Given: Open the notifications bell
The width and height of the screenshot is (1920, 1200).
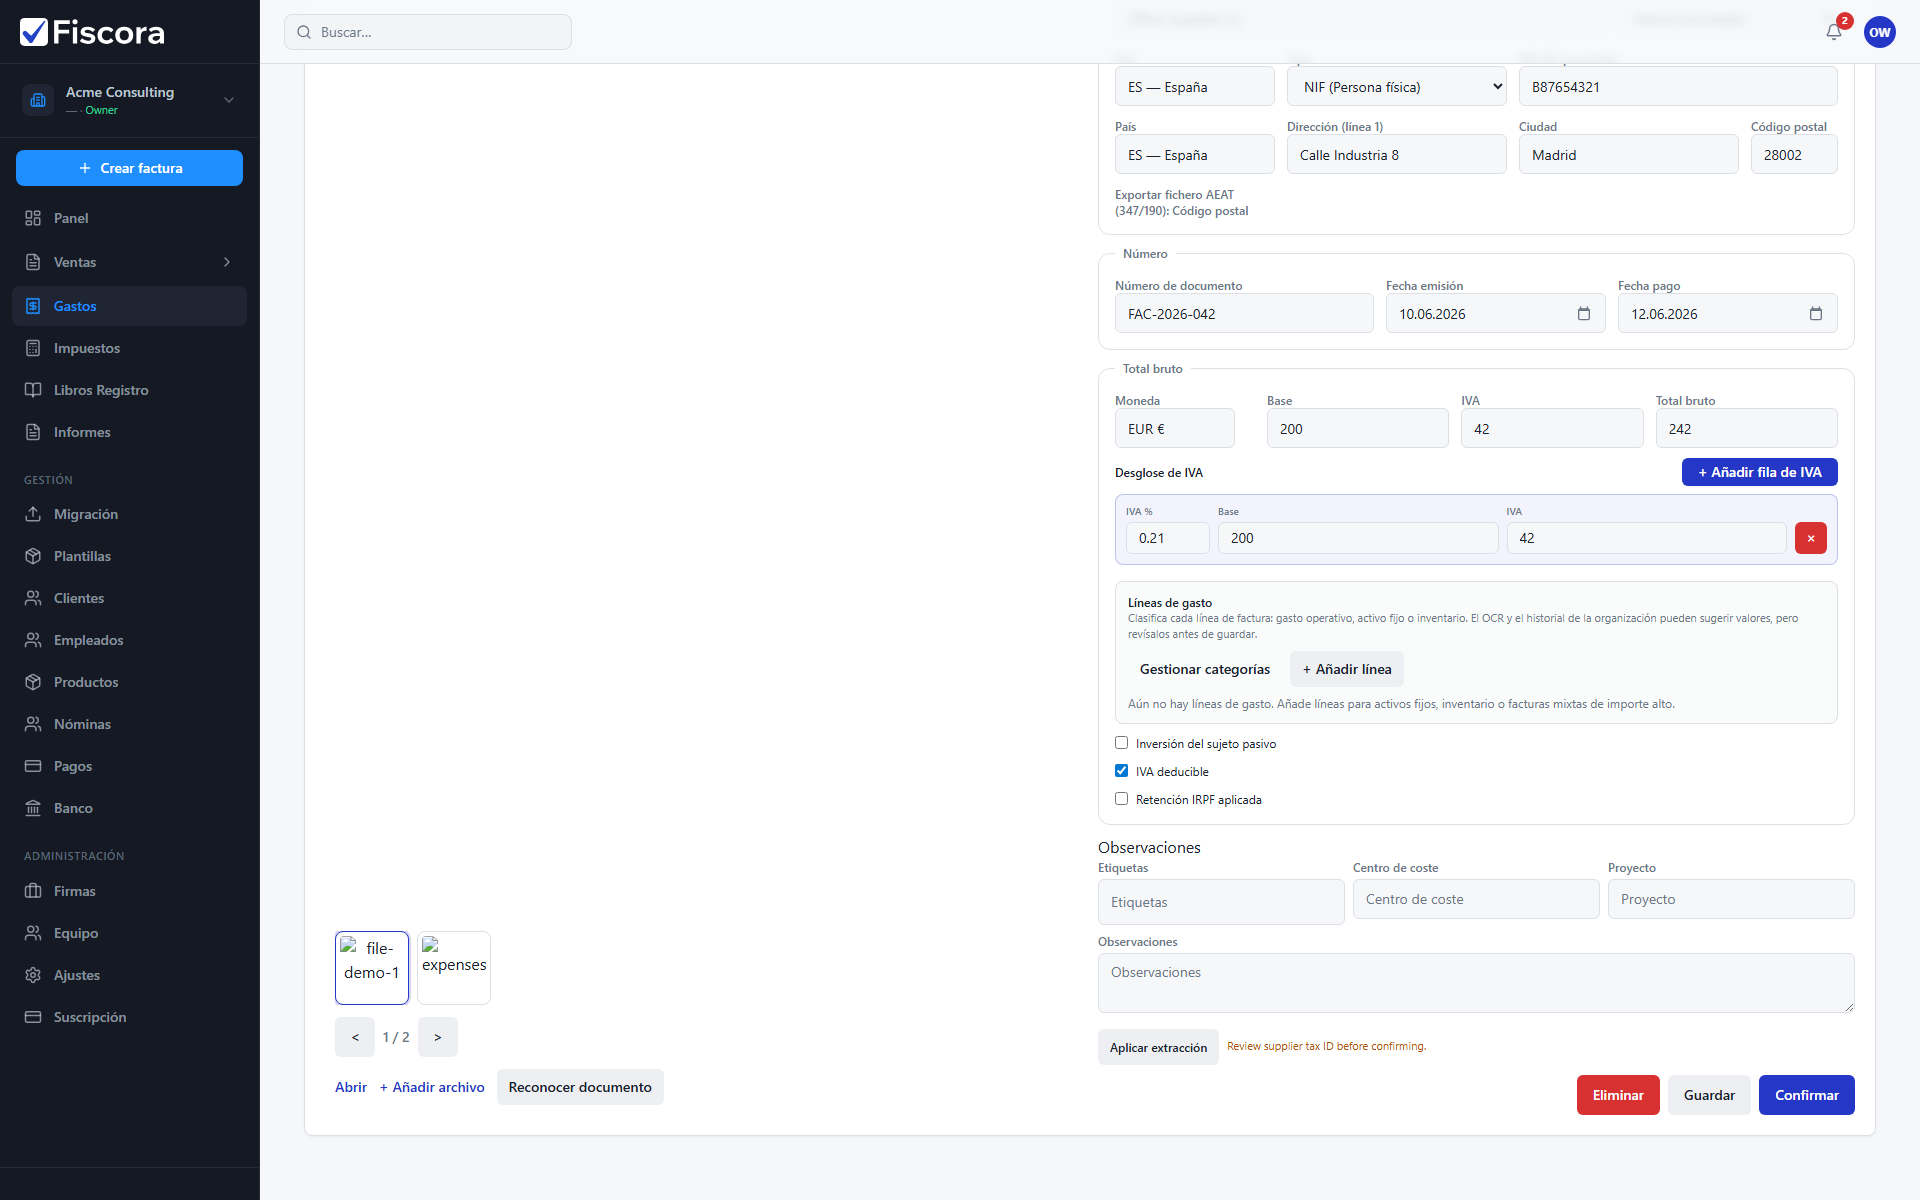Looking at the screenshot, I should tap(1834, 32).
